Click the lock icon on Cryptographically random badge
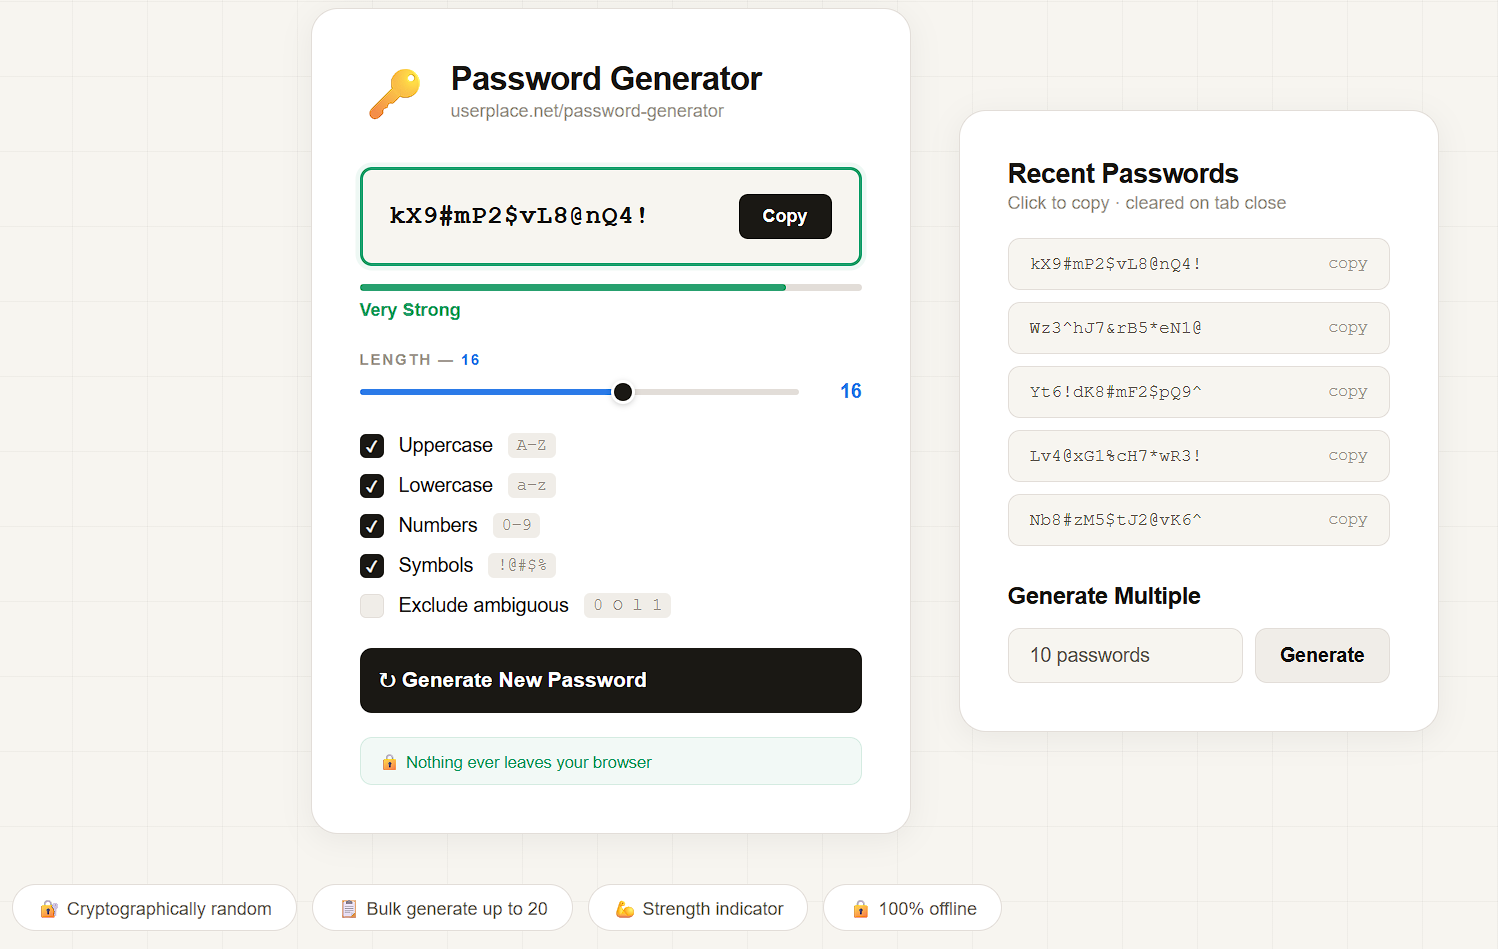 49,908
